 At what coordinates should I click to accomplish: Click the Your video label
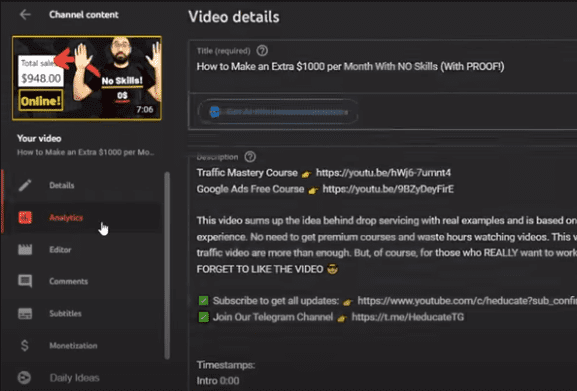coord(39,138)
